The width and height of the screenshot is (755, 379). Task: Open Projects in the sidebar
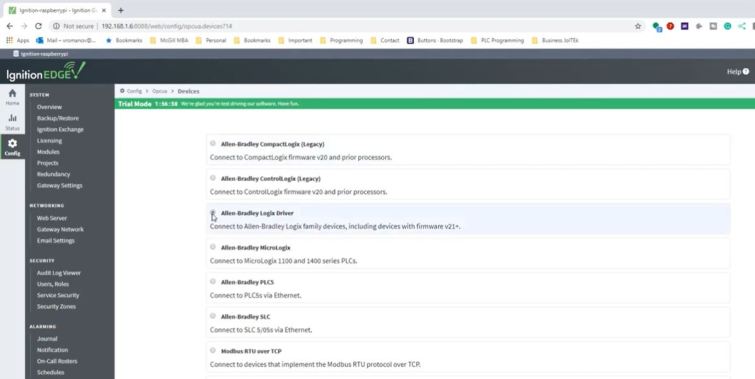click(48, 163)
